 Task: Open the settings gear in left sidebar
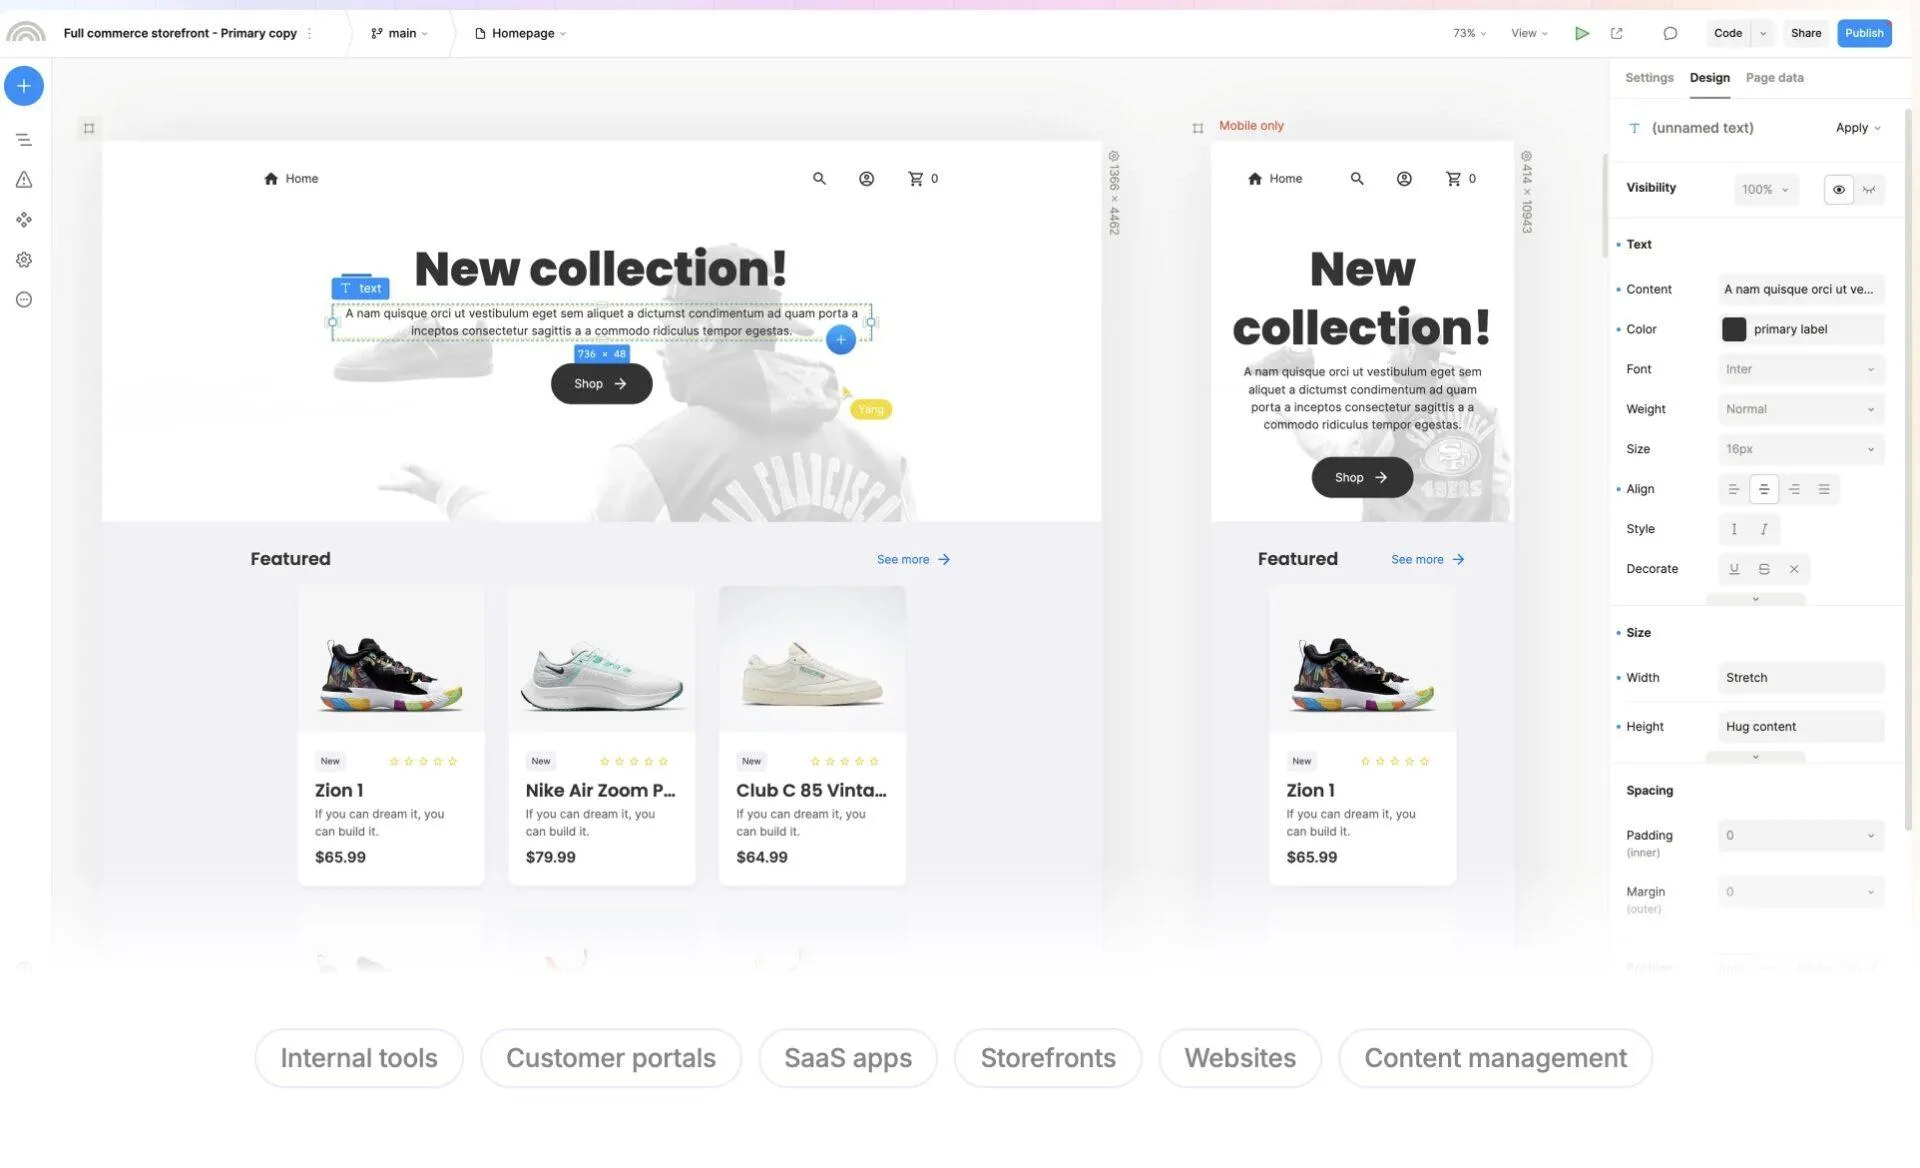(x=24, y=260)
